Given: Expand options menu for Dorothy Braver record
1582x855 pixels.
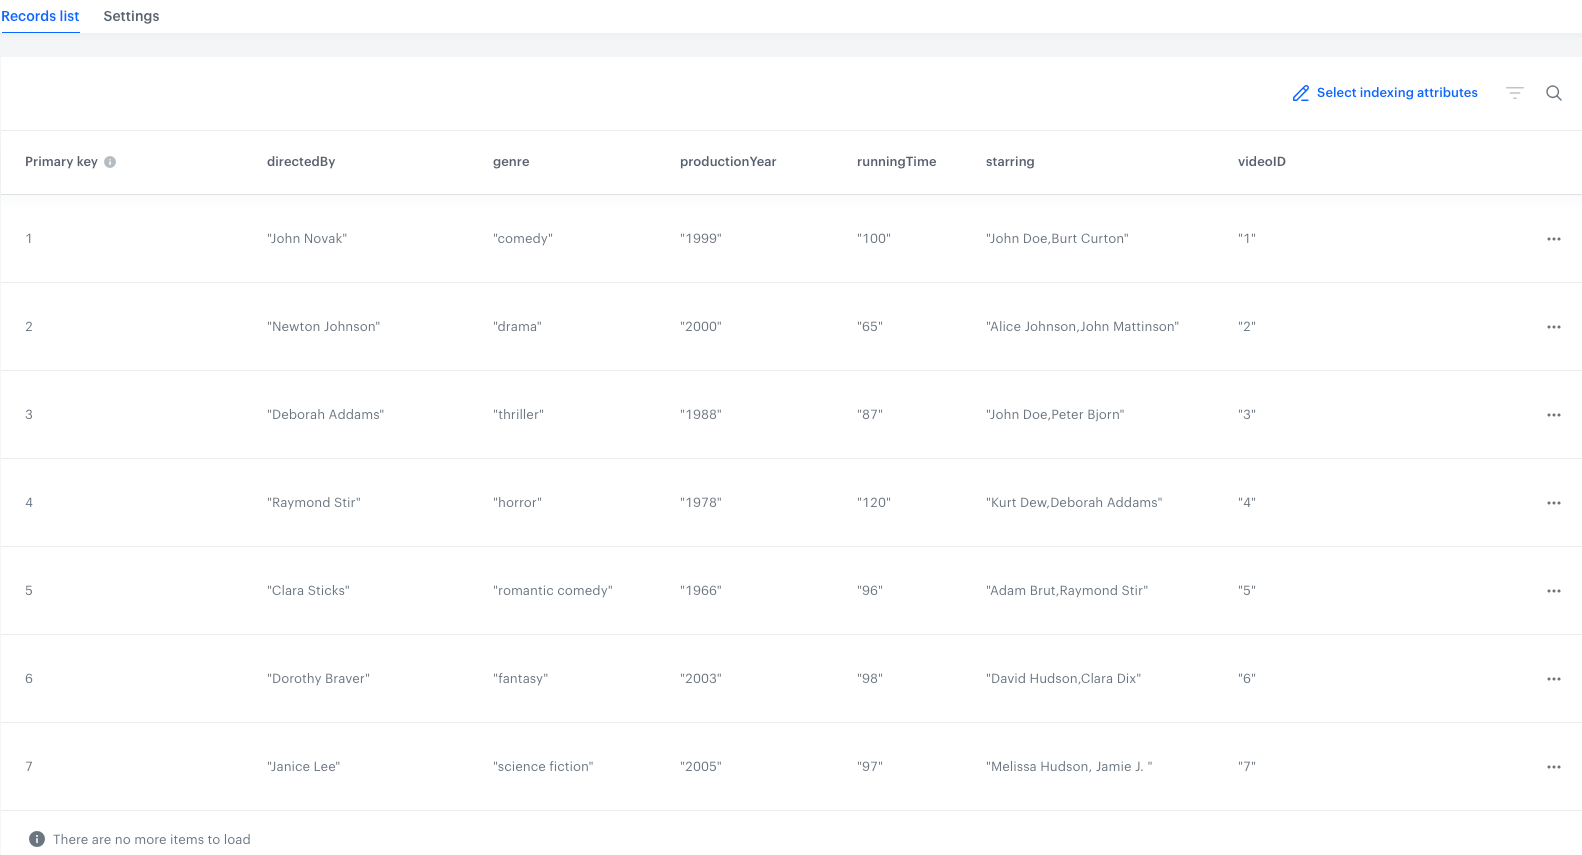Looking at the screenshot, I should coord(1553,679).
